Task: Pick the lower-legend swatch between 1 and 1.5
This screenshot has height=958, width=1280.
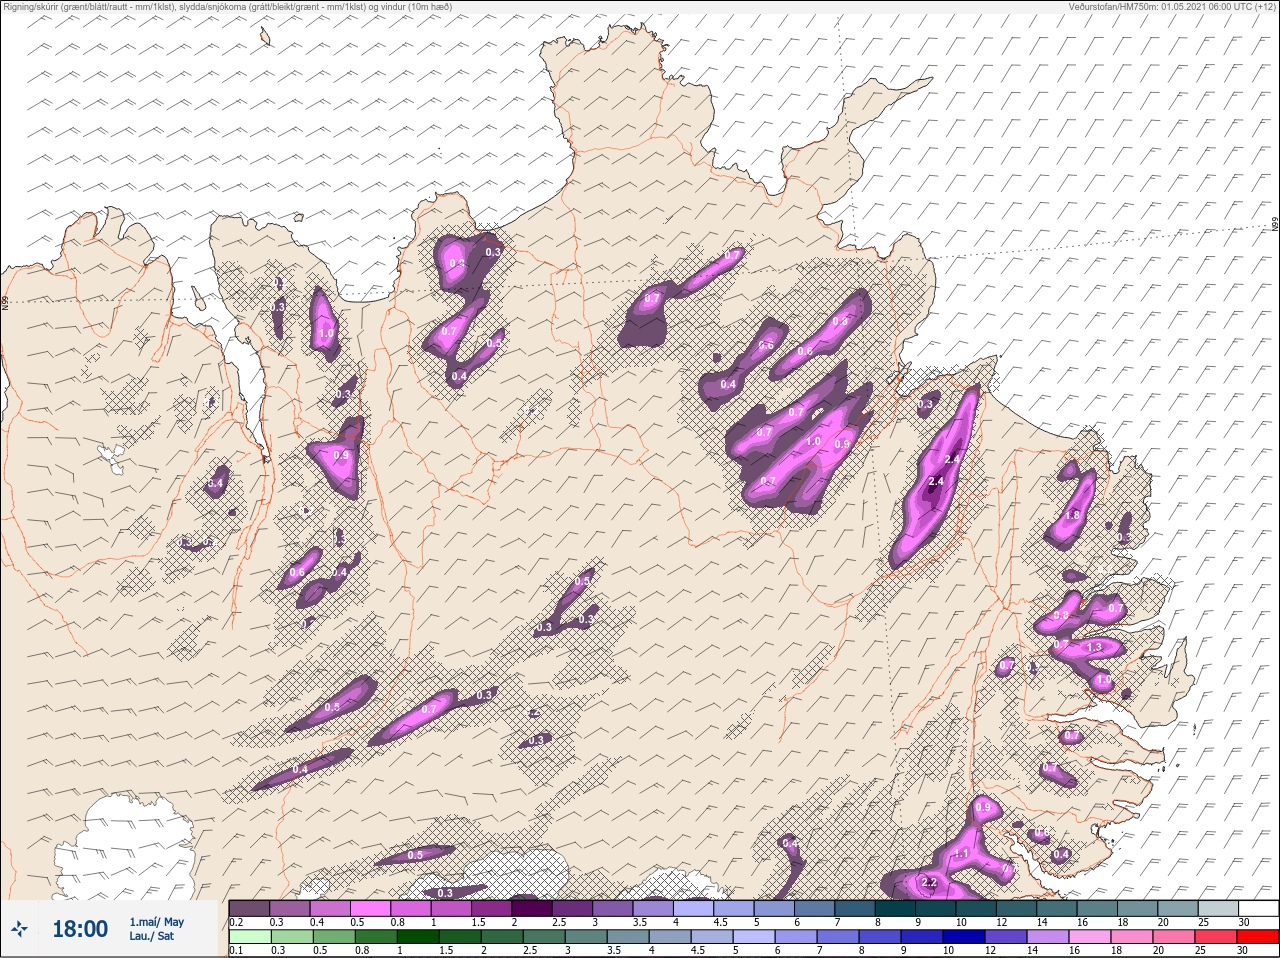Action: (420, 937)
